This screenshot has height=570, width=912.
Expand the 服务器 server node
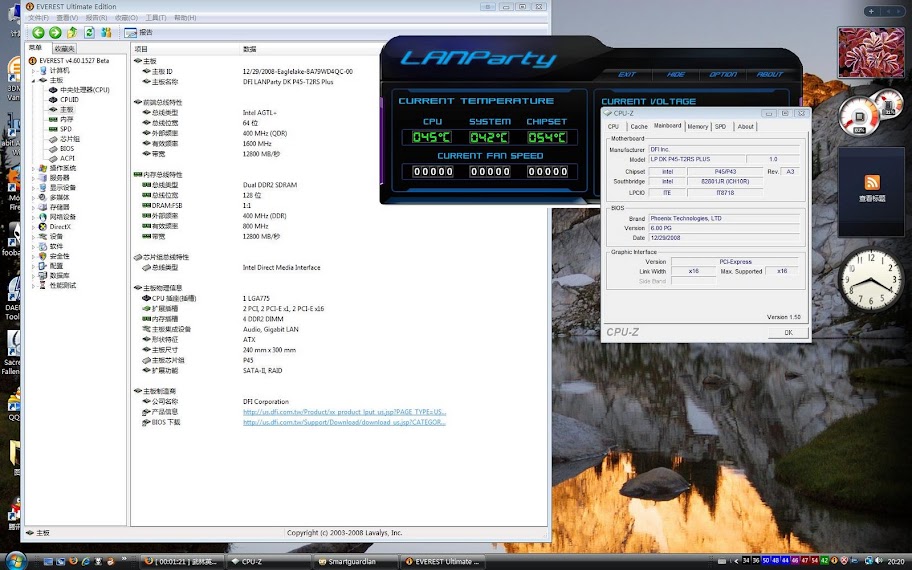[33, 178]
